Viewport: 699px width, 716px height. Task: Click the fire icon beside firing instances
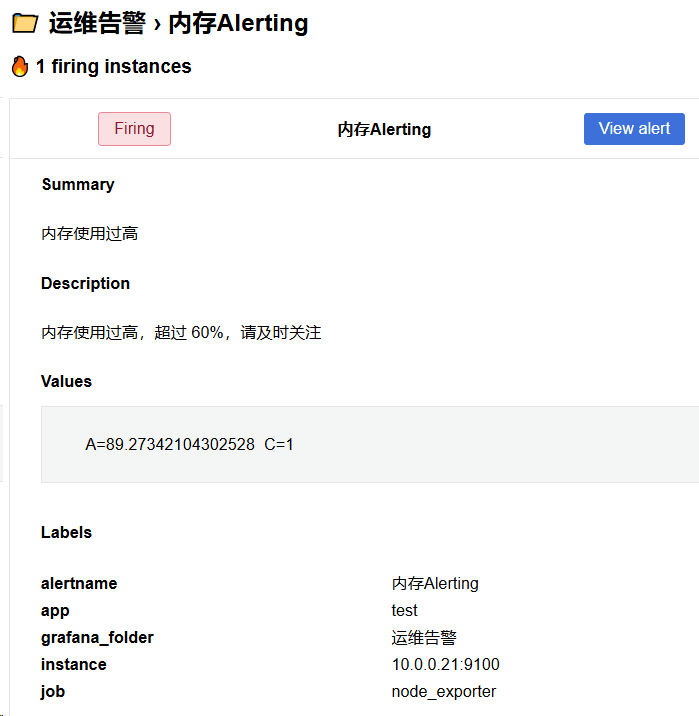pos(19,67)
